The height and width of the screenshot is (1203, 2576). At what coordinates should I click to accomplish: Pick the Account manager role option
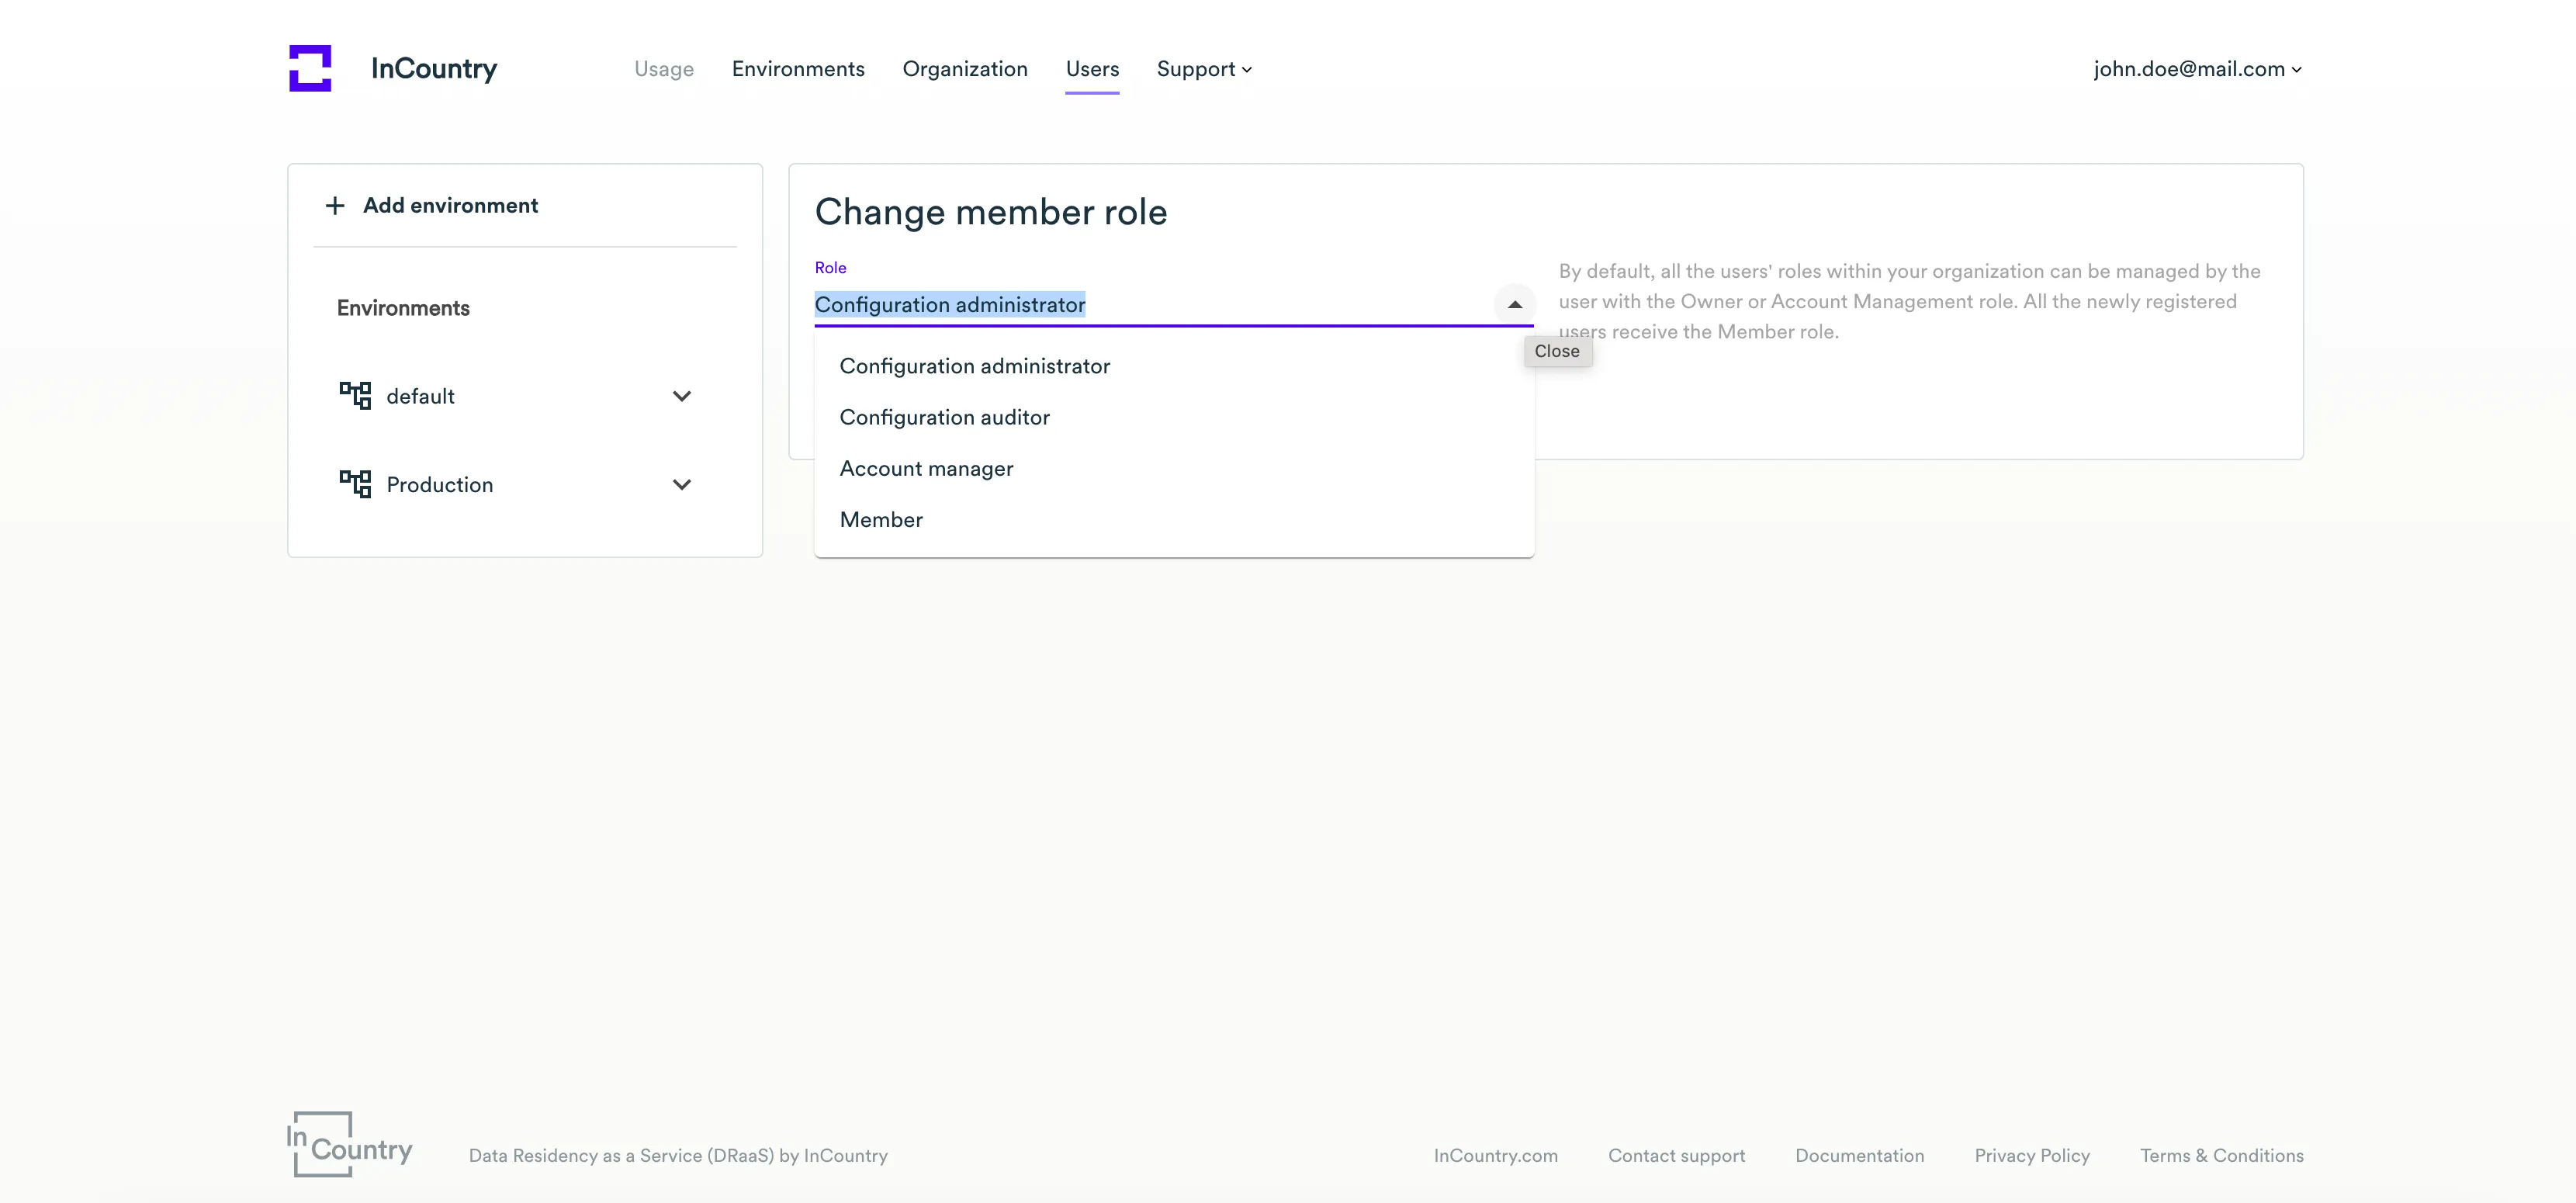tap(926, 468)
